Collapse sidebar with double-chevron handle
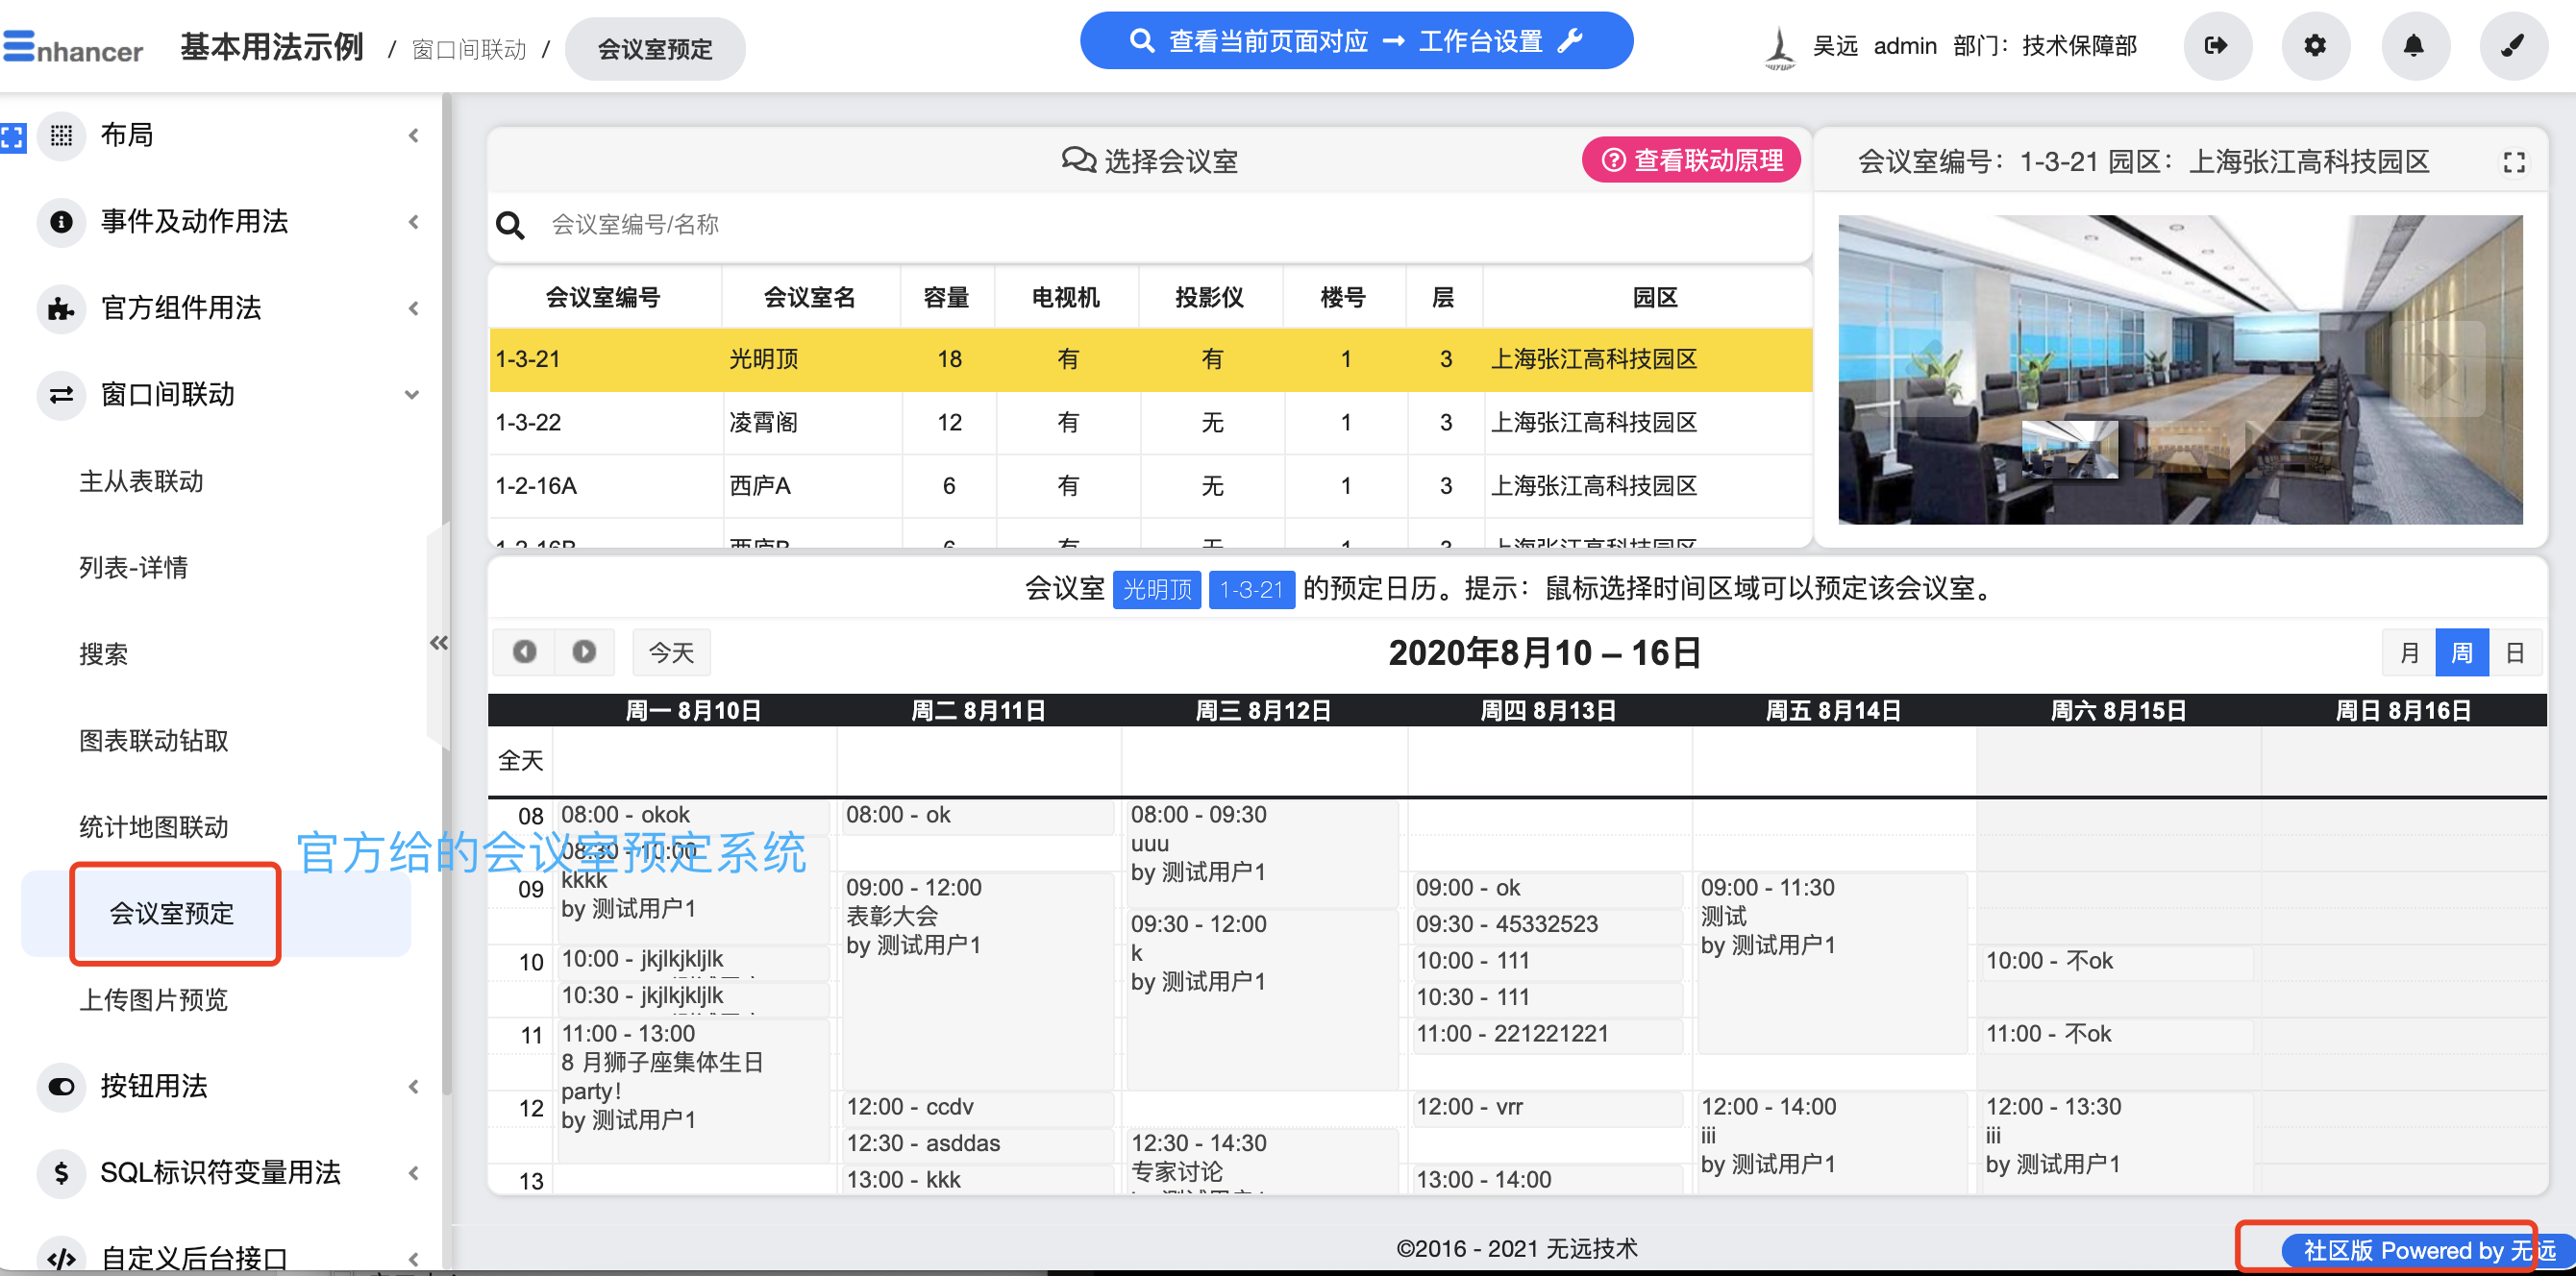This screenshot has width=2576, height=1276. (438, 642)
